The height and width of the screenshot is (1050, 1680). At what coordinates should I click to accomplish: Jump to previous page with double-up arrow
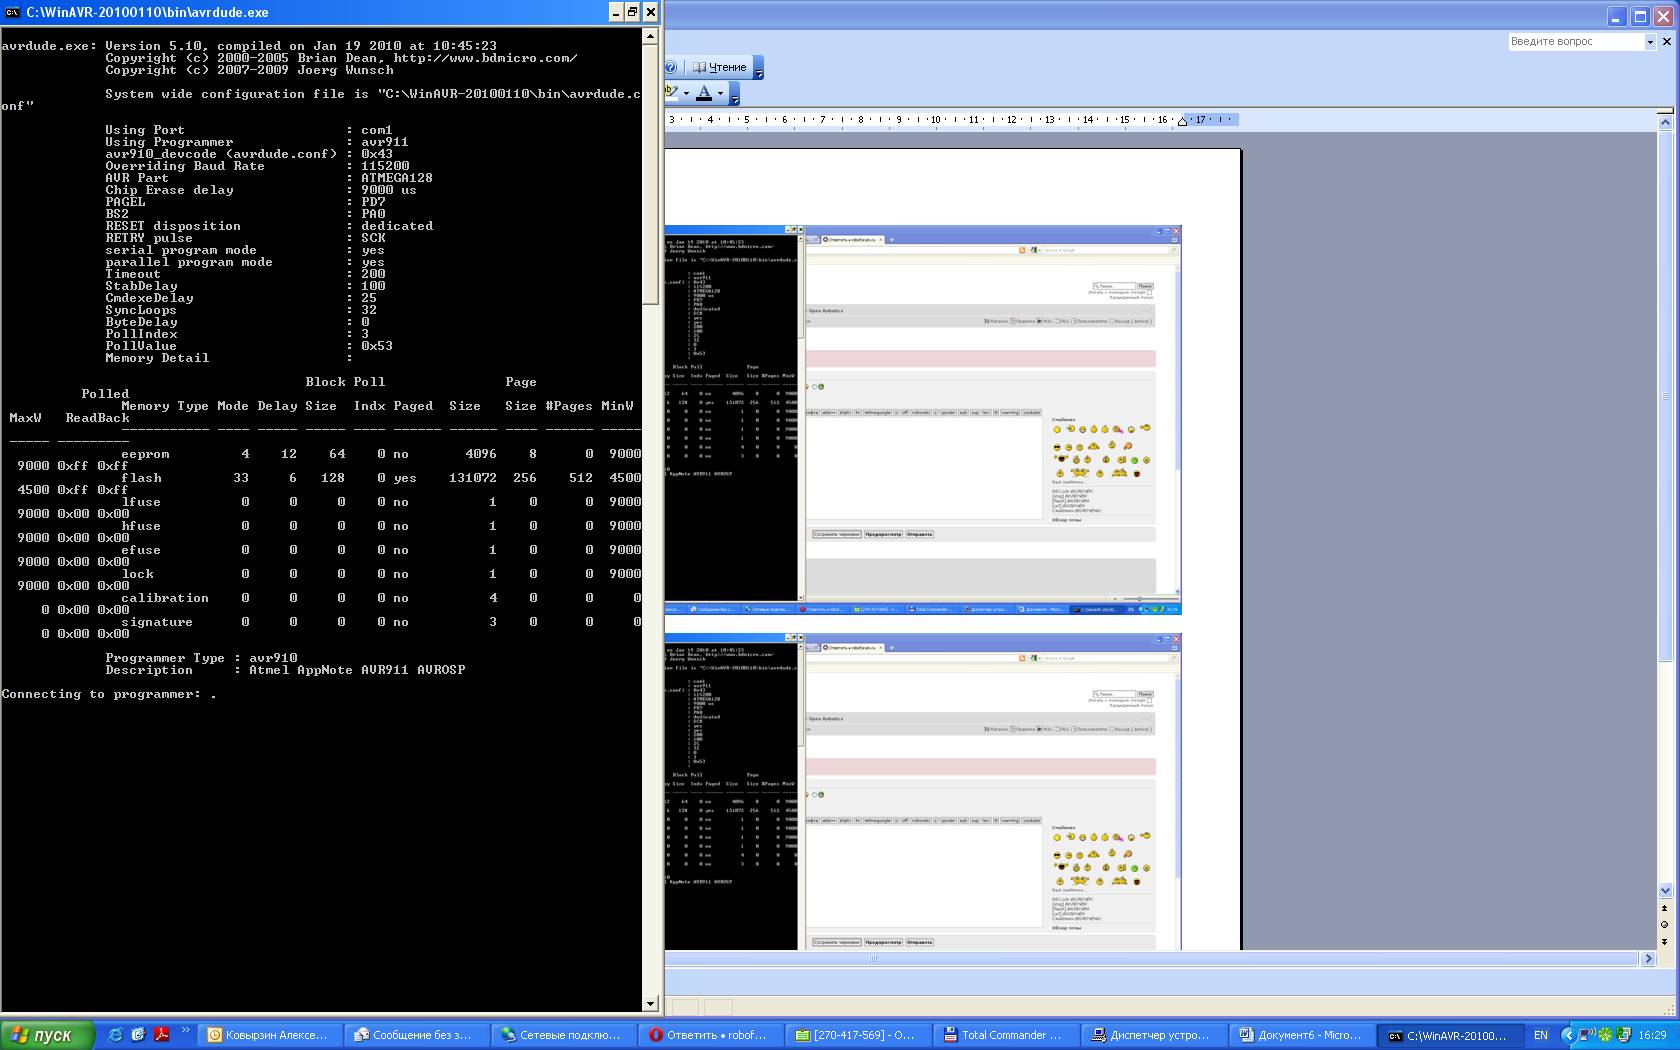pos(1665,908)
